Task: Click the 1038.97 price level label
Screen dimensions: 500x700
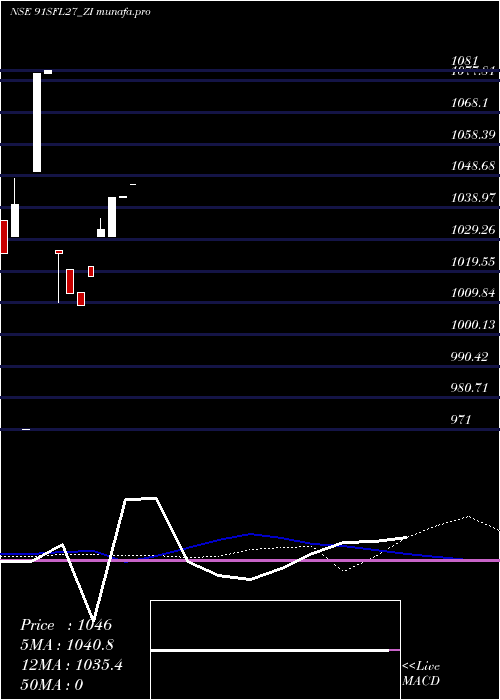Action: (x=473, y=197)
